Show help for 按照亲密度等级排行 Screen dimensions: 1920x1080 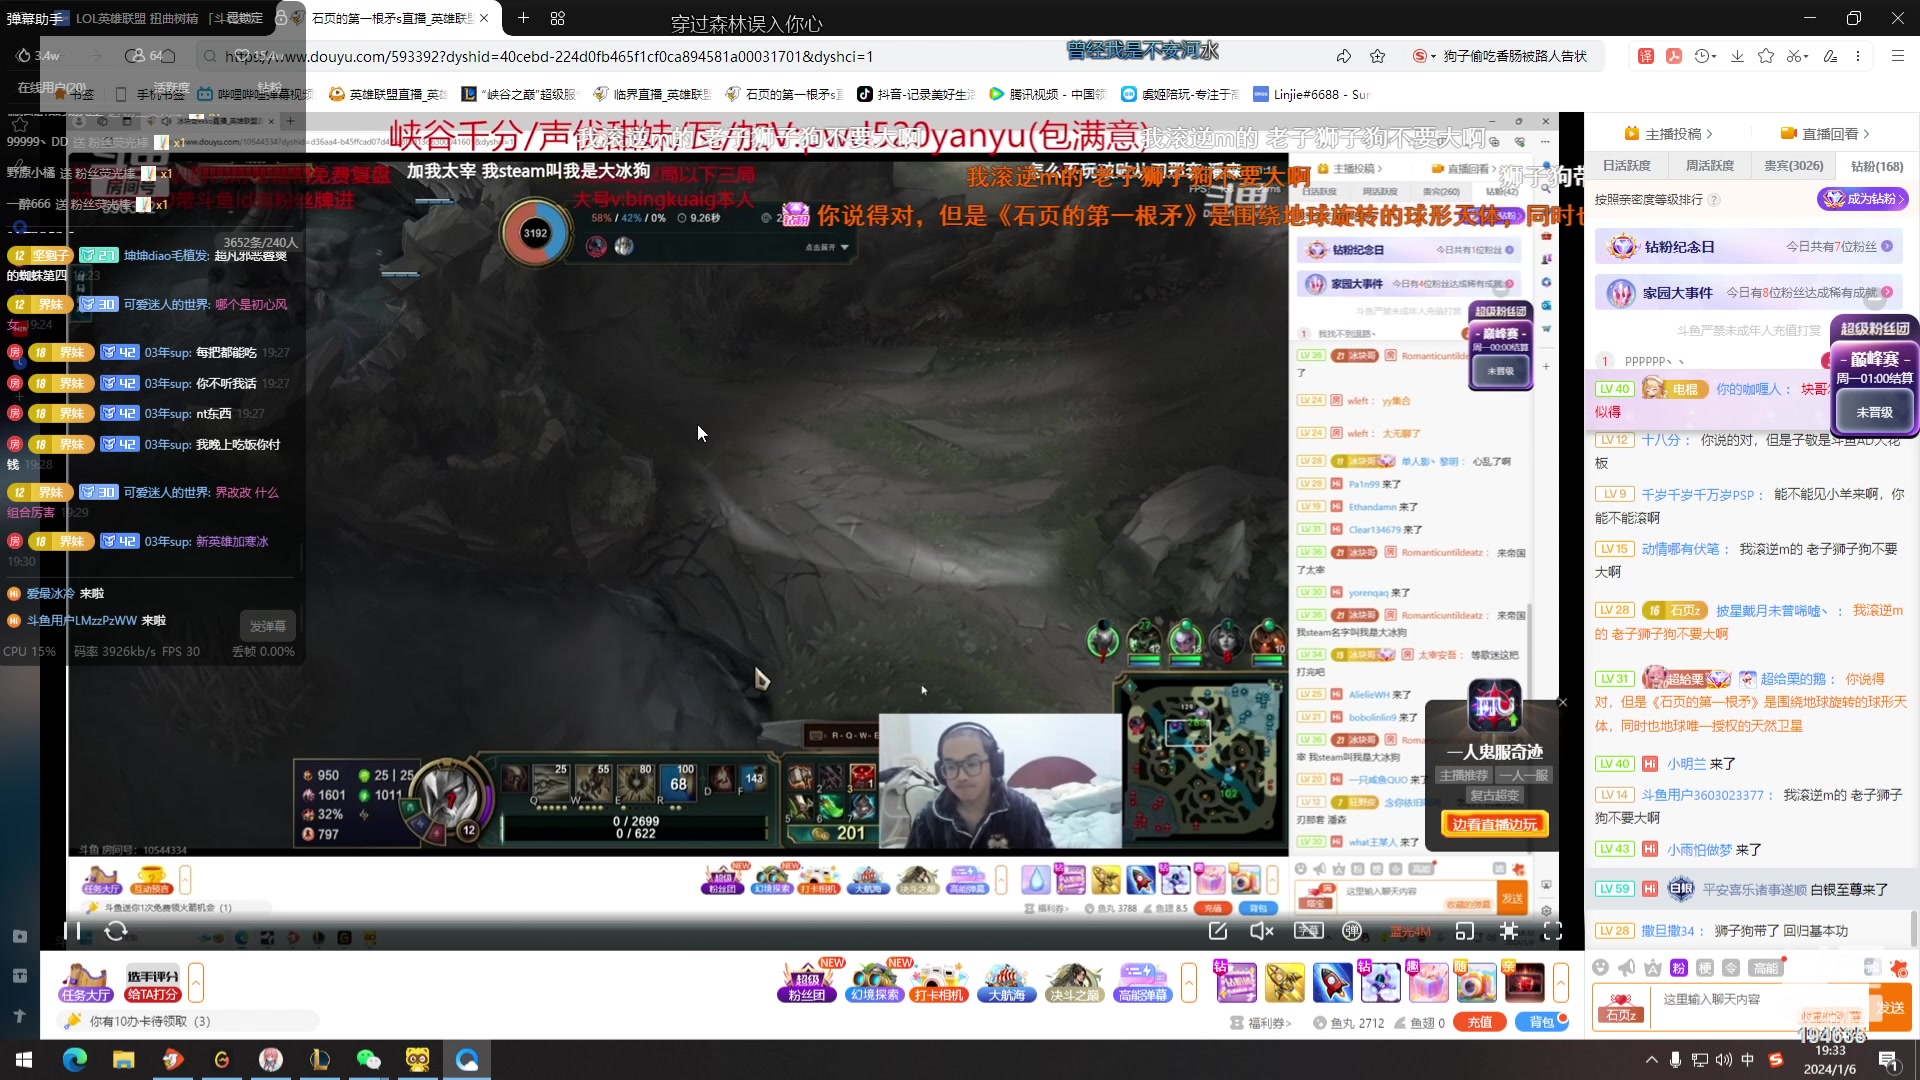tap(1714, 200)
